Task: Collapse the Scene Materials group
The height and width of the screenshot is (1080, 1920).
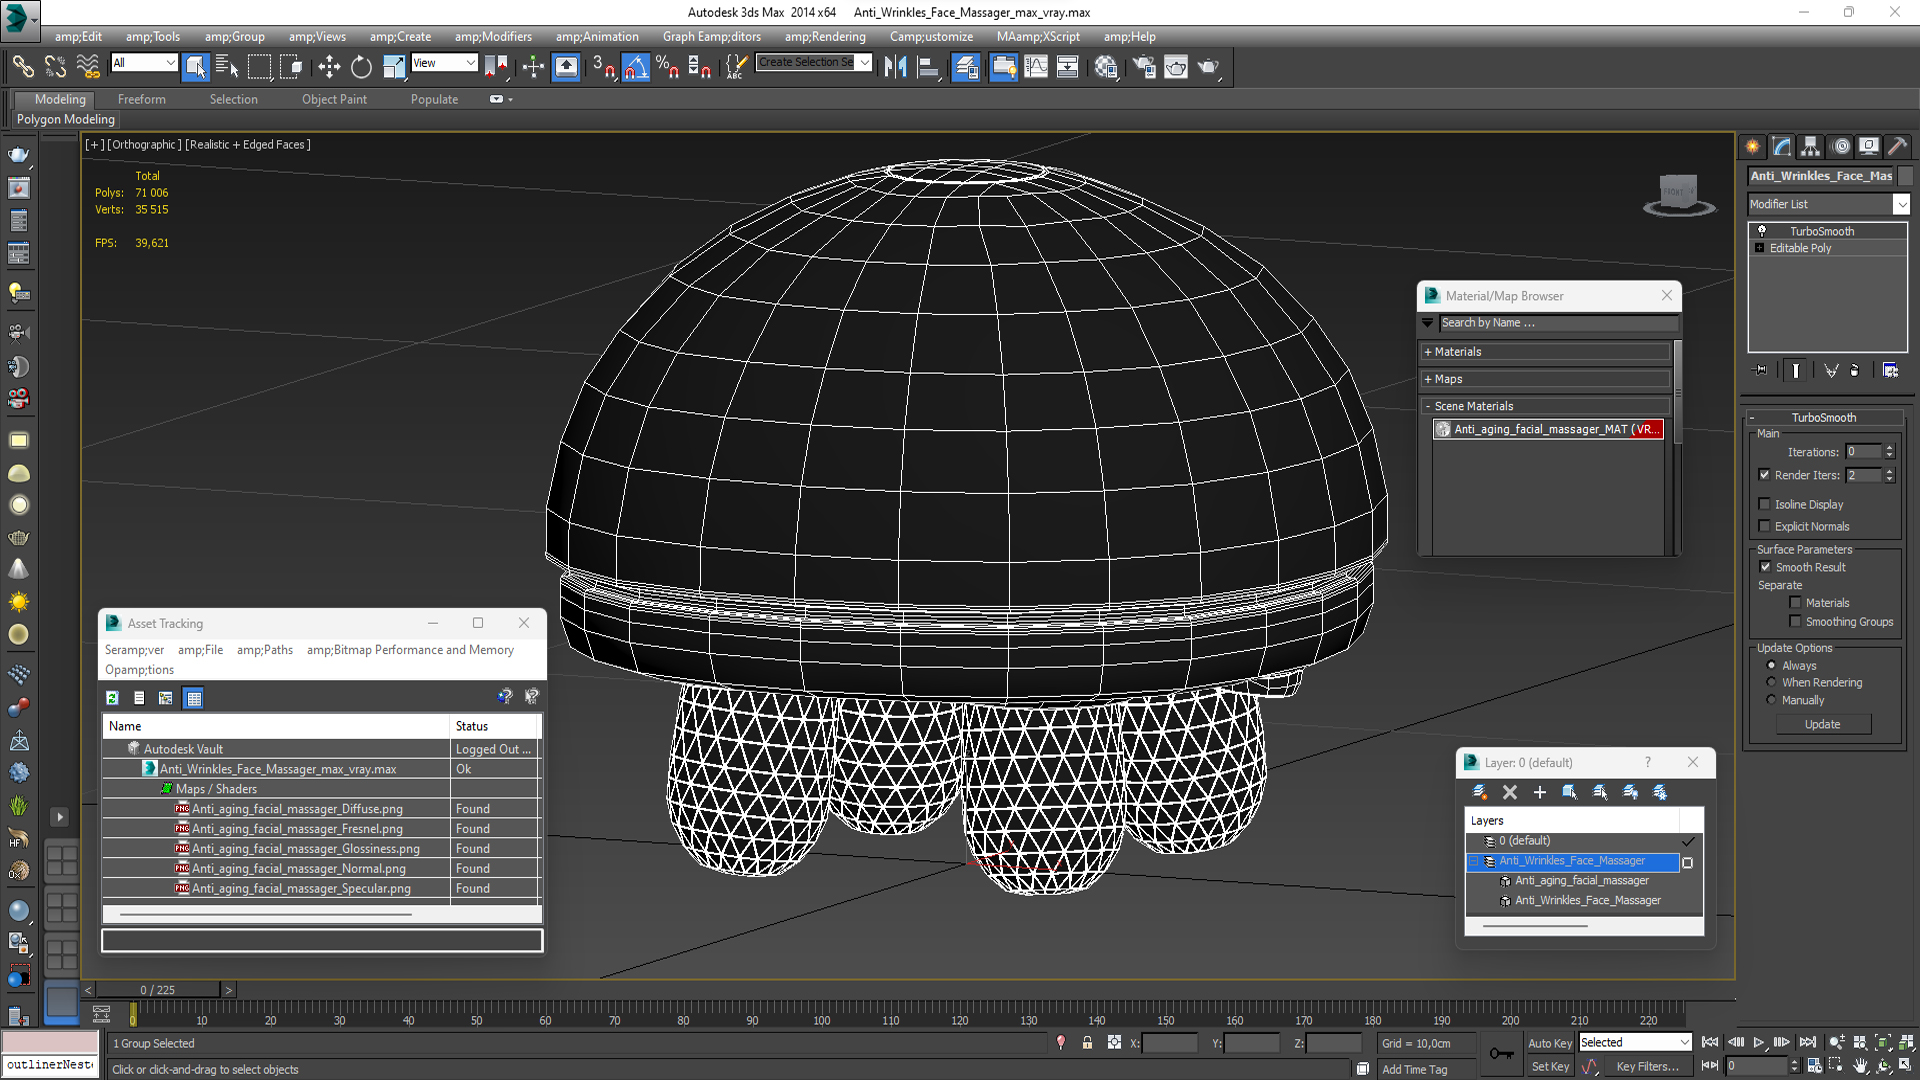Action: 1546,406
